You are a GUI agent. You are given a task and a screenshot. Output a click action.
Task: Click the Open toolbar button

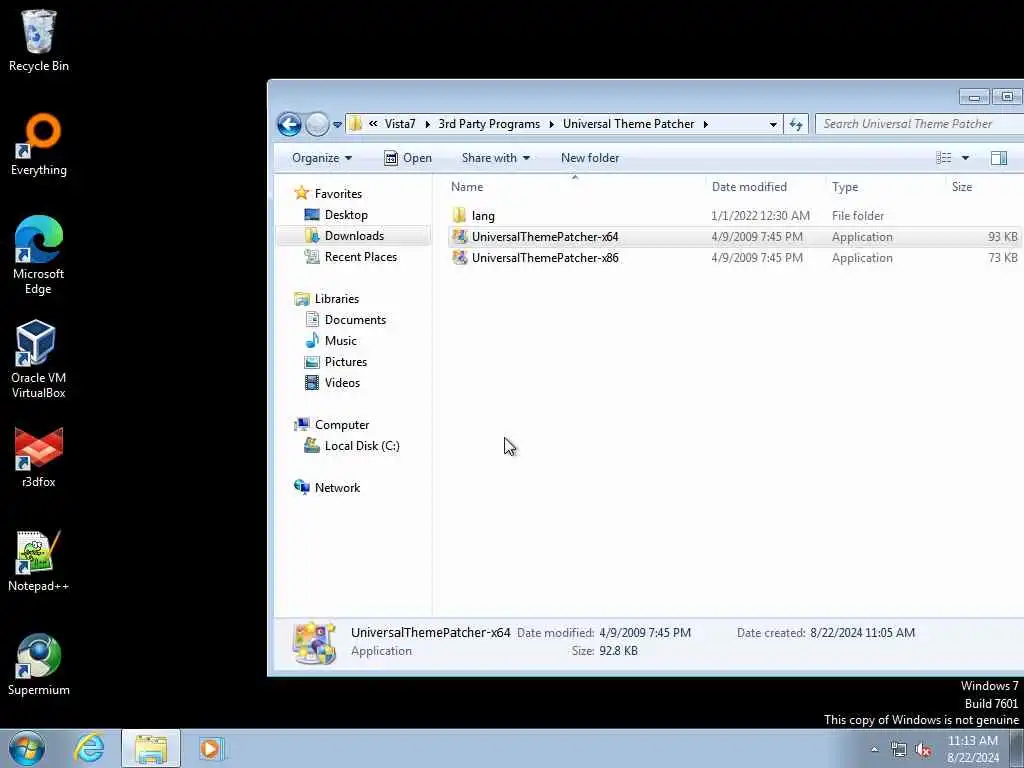coord(408,158)
